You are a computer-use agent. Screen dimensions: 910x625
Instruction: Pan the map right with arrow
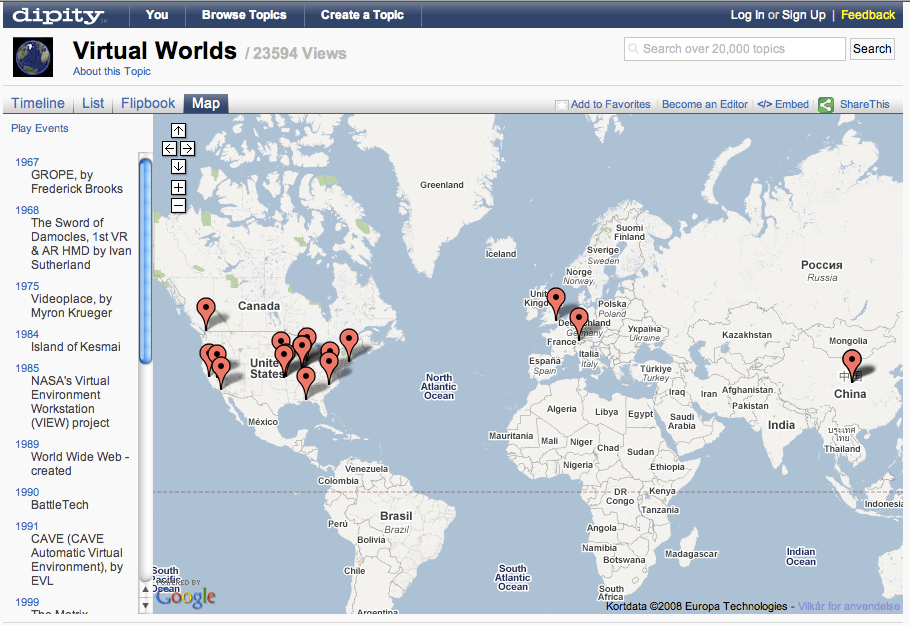(187, 148)
